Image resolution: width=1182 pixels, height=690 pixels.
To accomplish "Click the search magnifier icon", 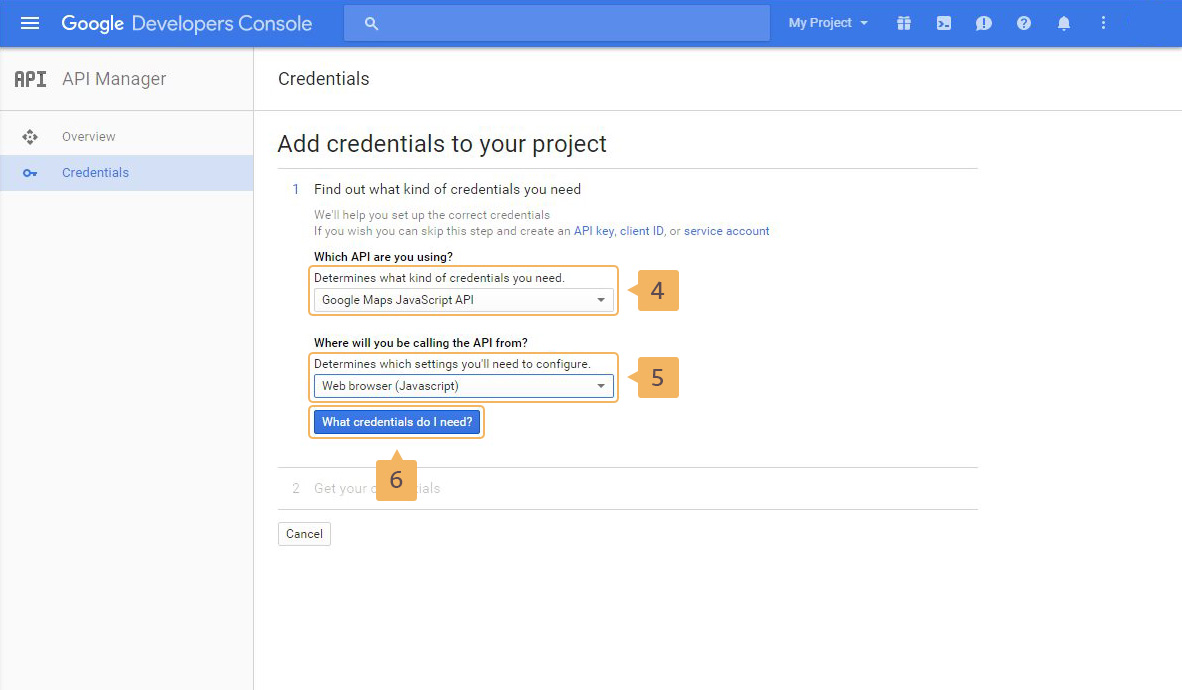I will (x=372, y=23).
